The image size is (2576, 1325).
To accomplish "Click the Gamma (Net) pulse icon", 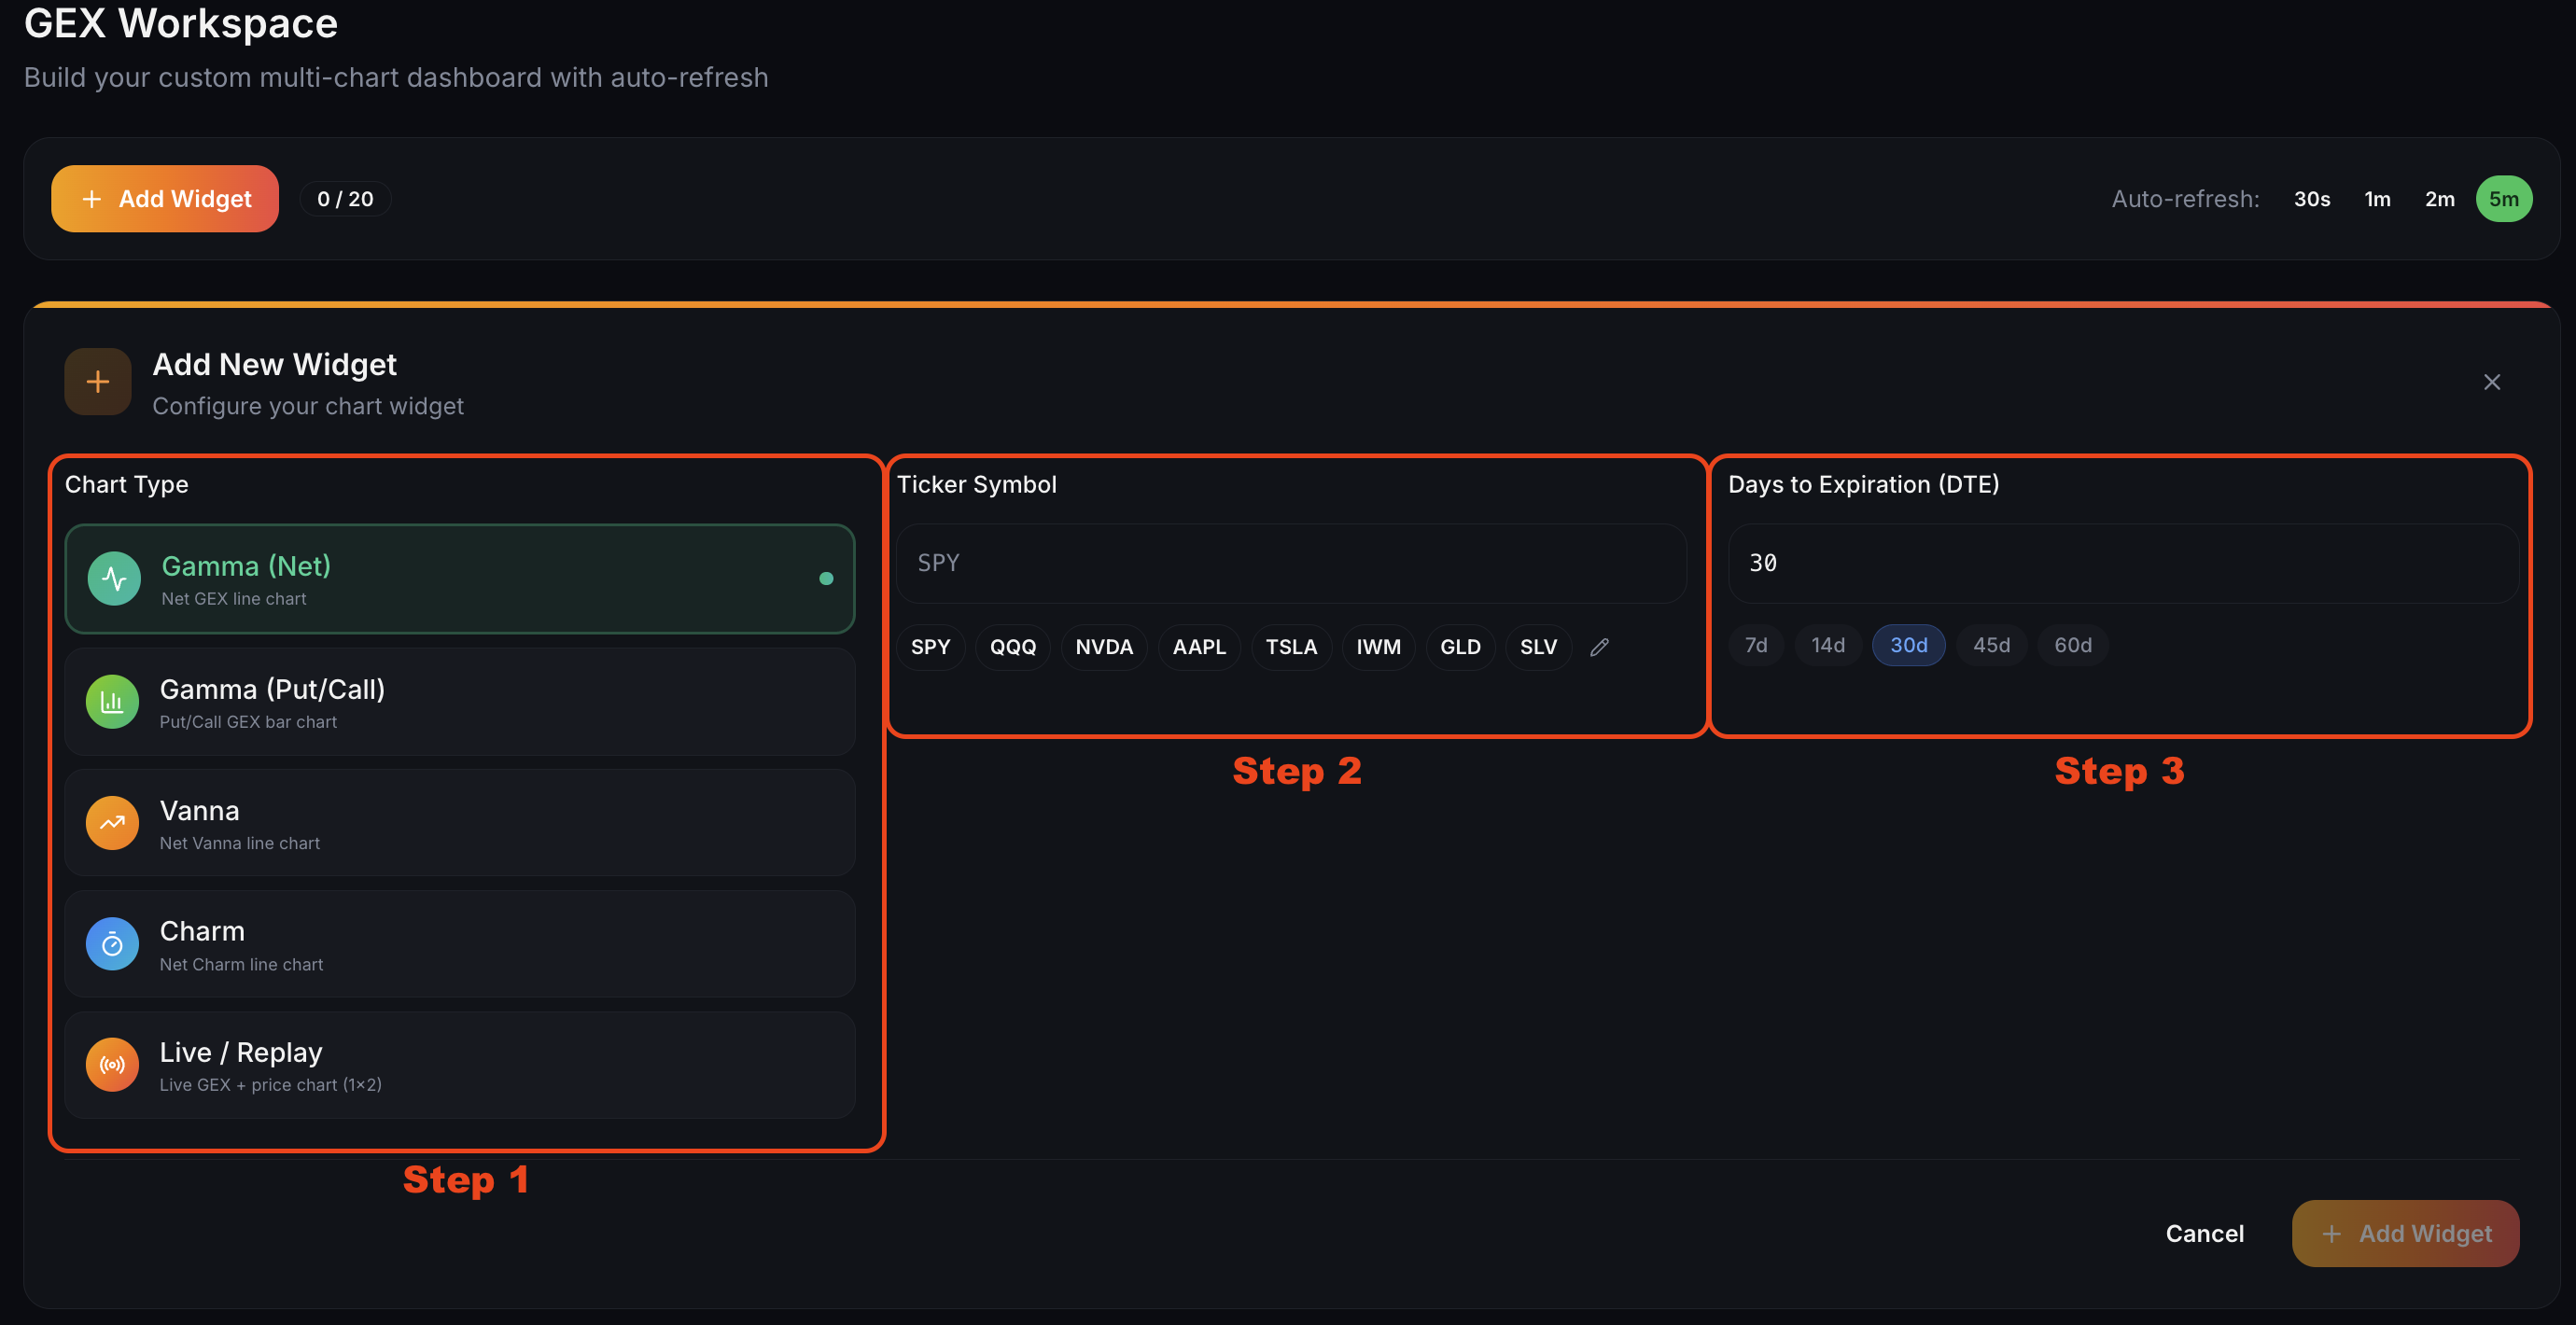I will point(114,578).
